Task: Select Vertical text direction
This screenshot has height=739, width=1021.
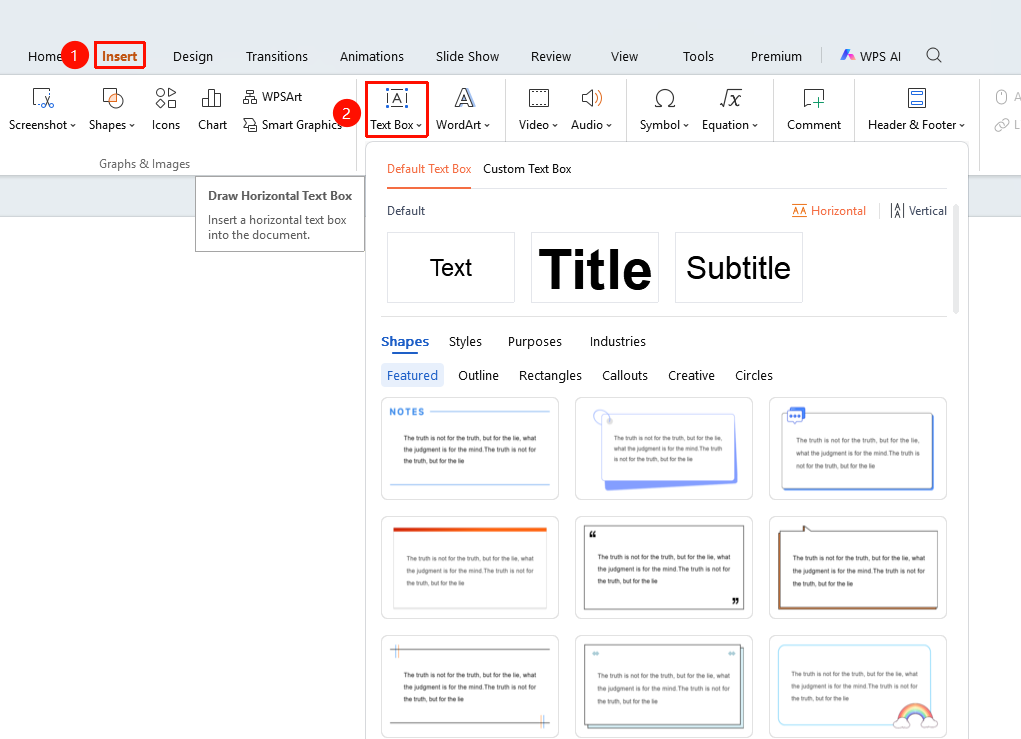Action: 918,210
